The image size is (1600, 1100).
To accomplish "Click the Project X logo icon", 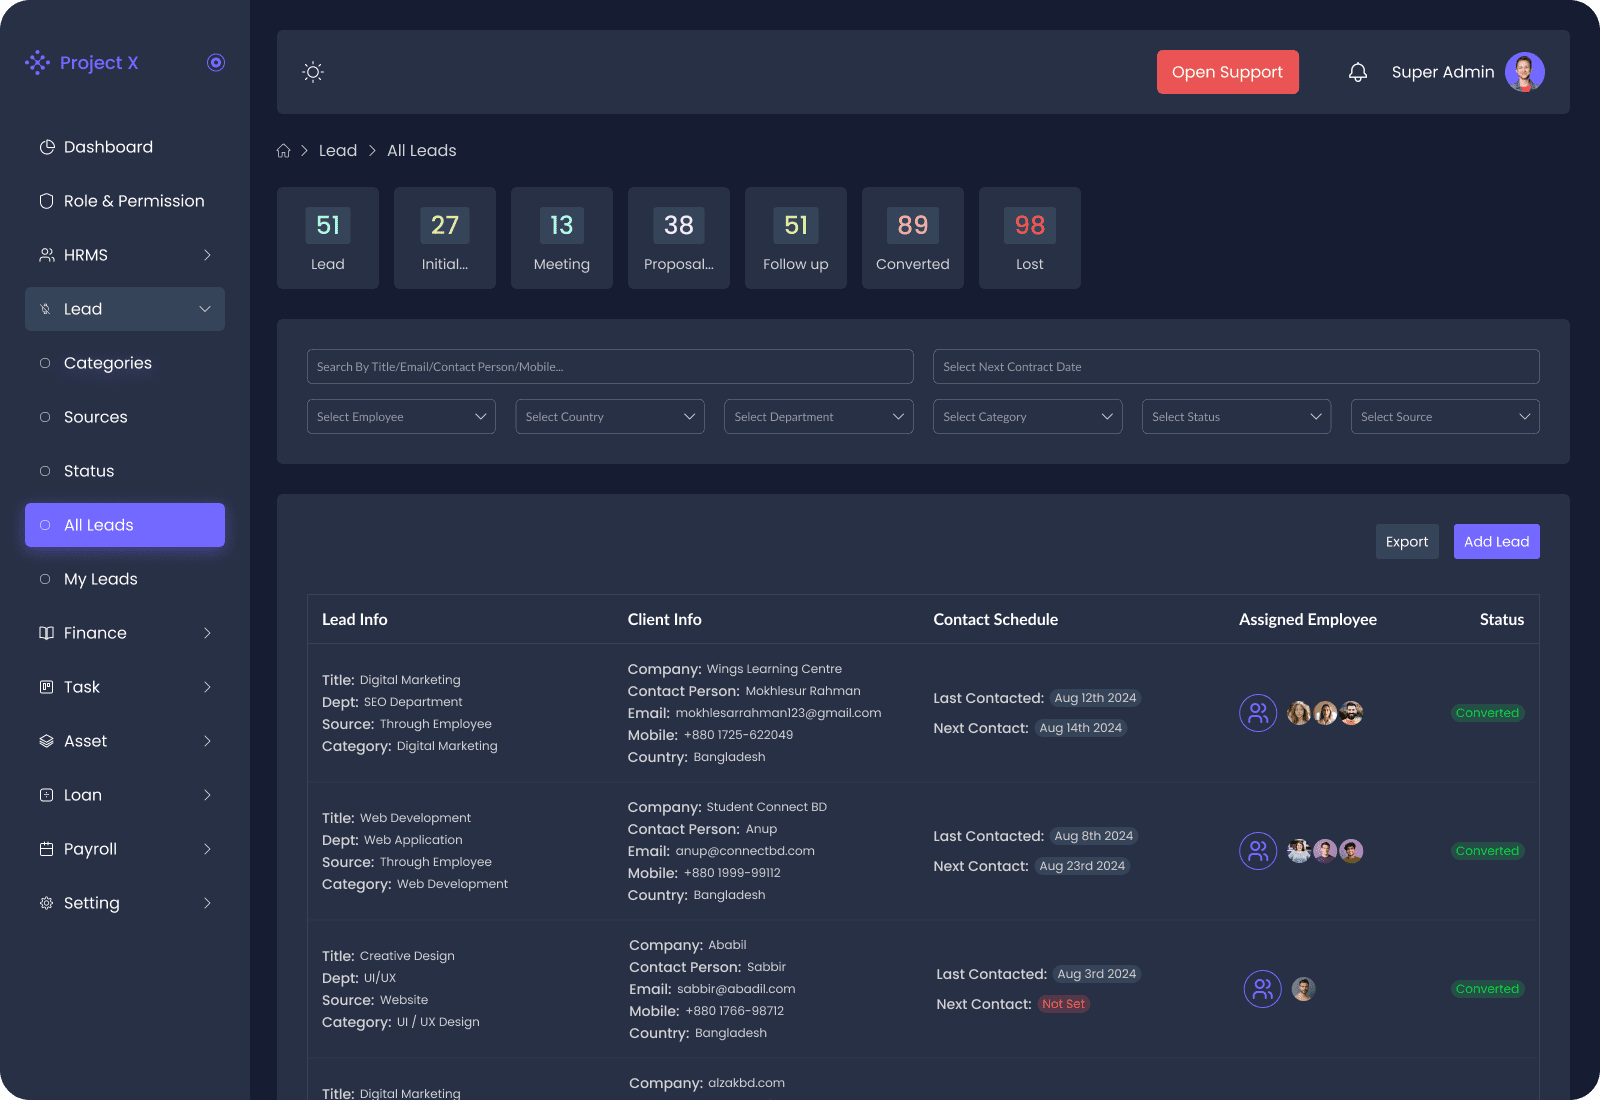I will (x=38, y=63).
